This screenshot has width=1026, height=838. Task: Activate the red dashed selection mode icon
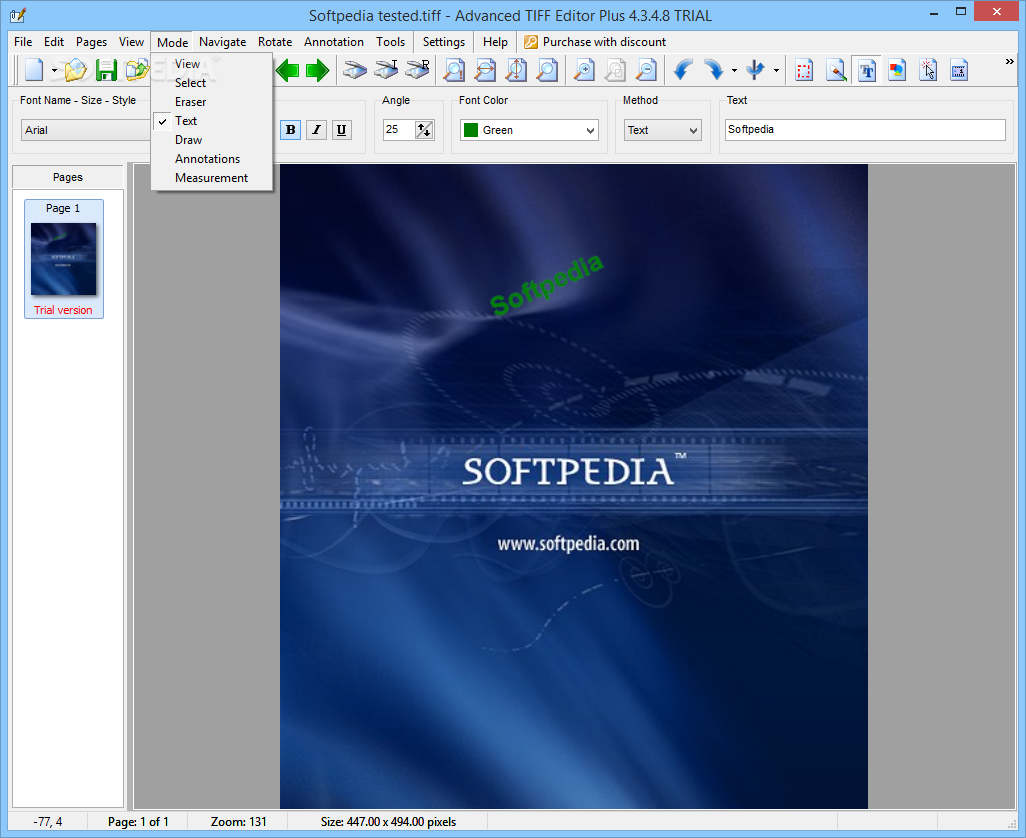point(804,70)
